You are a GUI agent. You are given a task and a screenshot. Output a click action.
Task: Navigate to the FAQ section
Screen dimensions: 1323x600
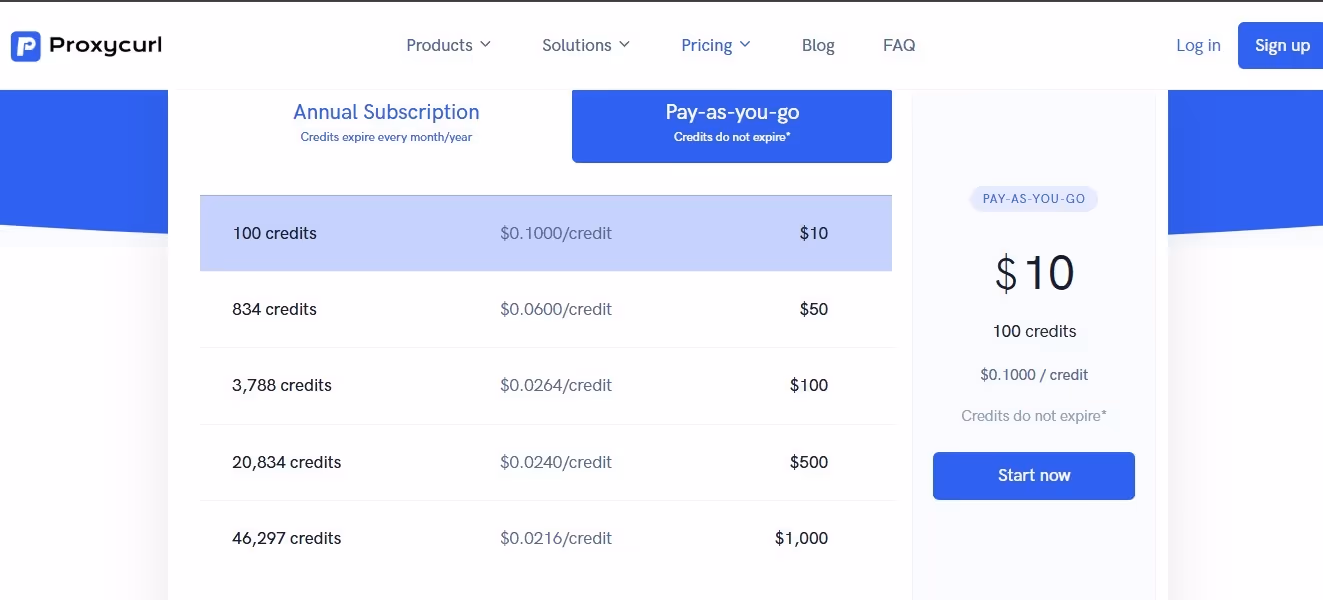tap(898, 45)
